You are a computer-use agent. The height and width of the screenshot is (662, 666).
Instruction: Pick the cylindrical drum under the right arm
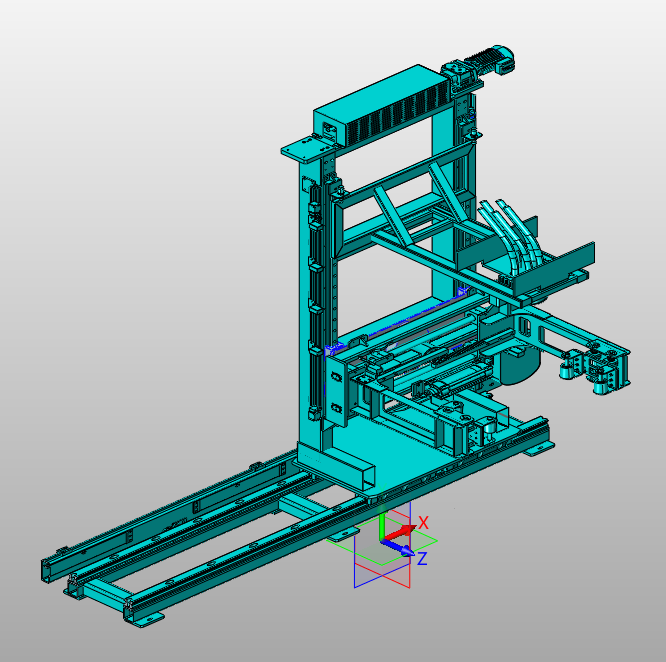pos(520,366)
